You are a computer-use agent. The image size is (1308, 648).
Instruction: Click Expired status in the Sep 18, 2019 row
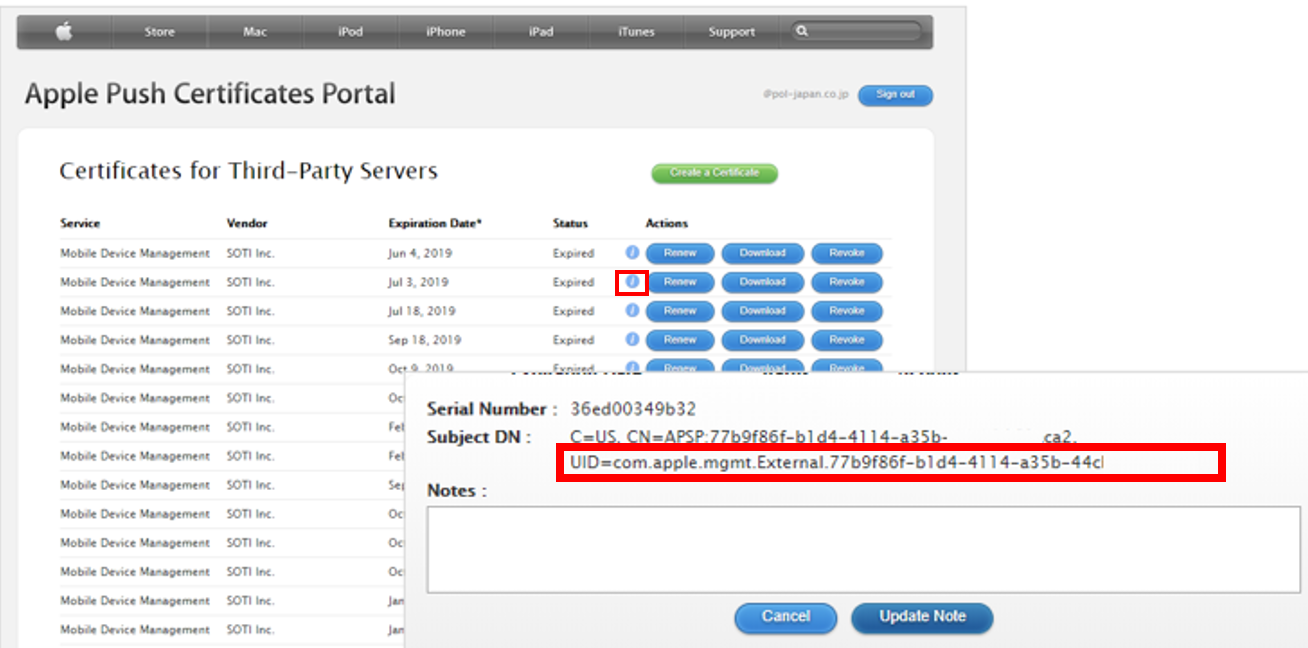pyautogui.click(x=573, y=340)
